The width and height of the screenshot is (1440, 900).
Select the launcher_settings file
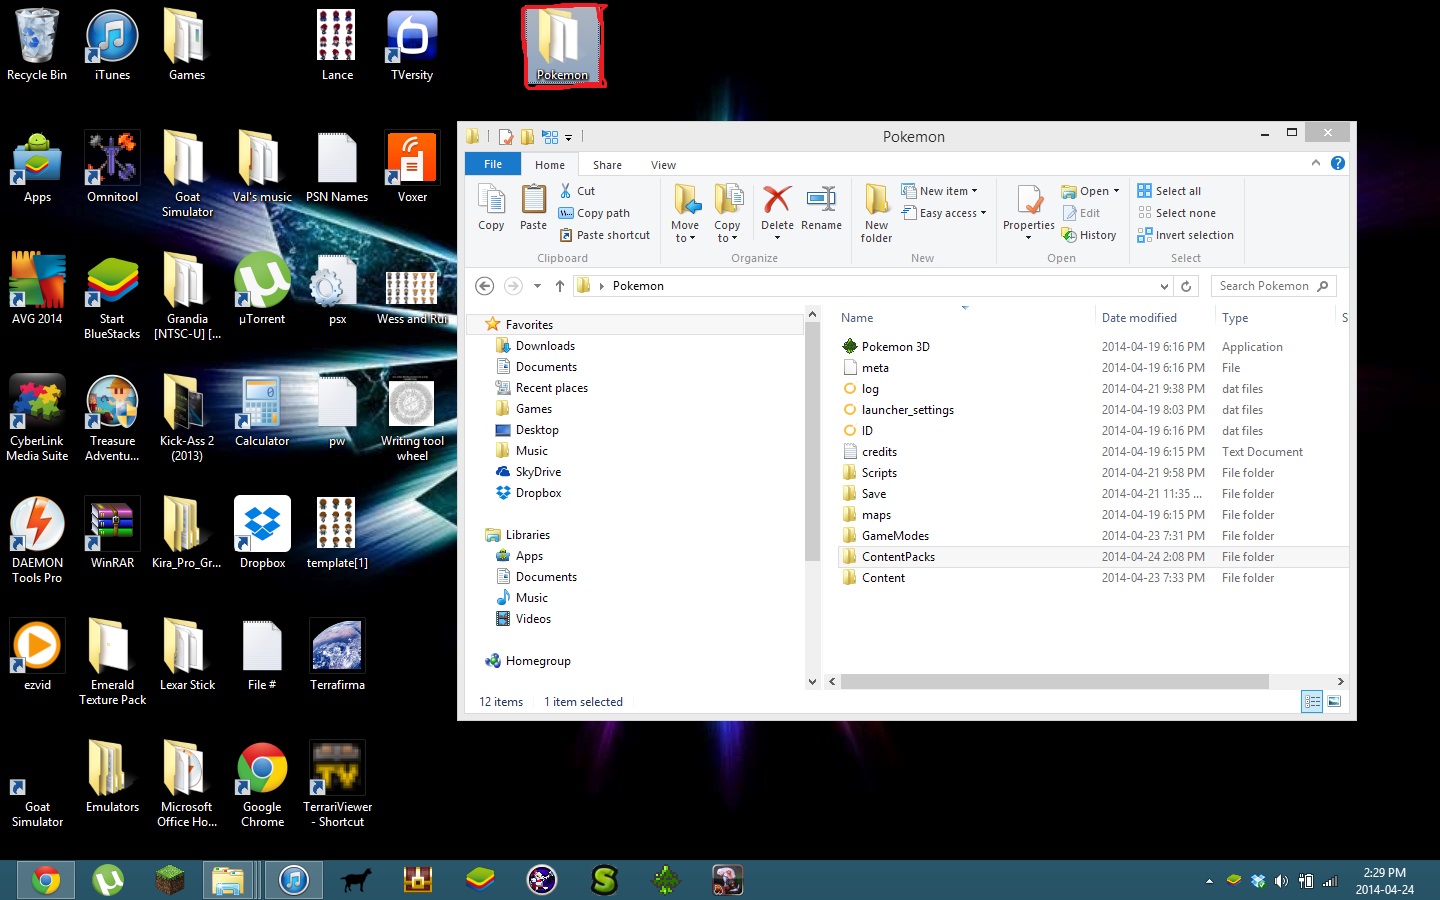907,410
